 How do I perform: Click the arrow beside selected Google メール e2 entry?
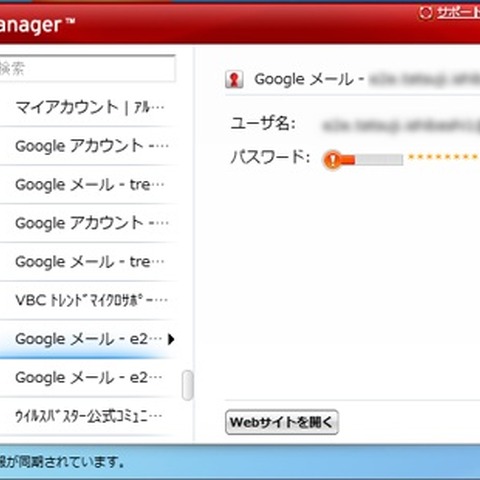pyautogui.click(x=171, y=339)
